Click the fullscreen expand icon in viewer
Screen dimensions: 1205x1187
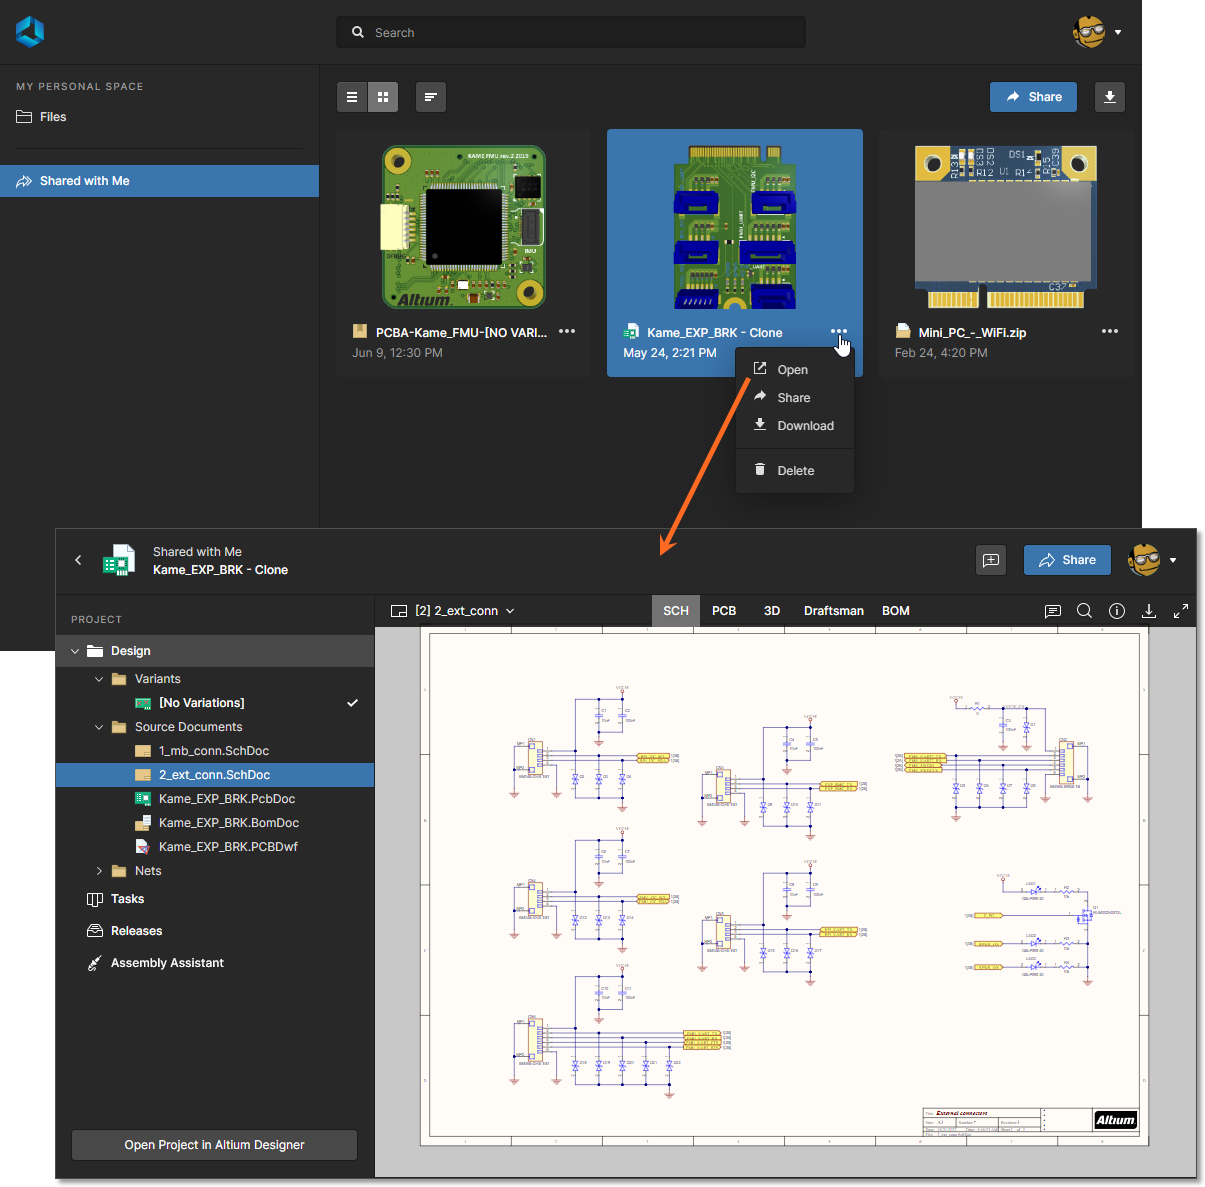(x=1181, y=611)
